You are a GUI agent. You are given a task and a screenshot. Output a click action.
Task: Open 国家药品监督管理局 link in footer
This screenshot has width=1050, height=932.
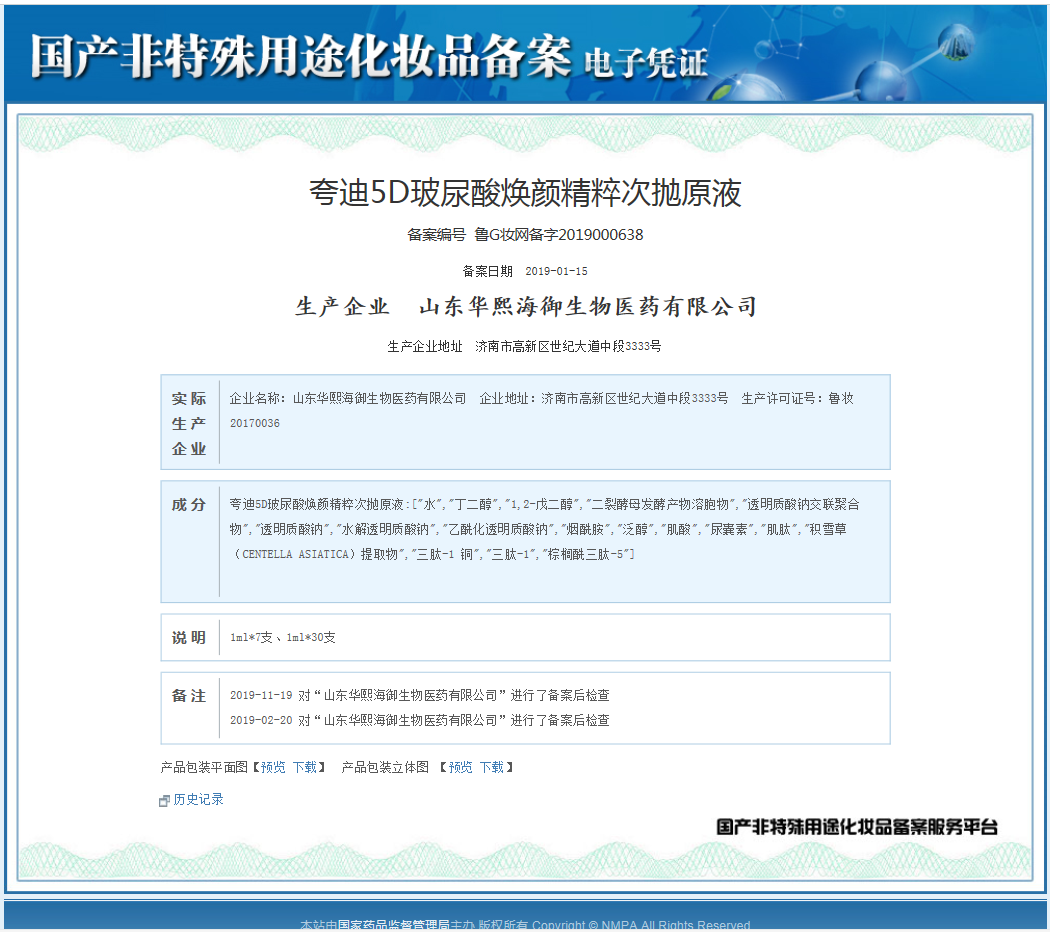tap(393, 925)
